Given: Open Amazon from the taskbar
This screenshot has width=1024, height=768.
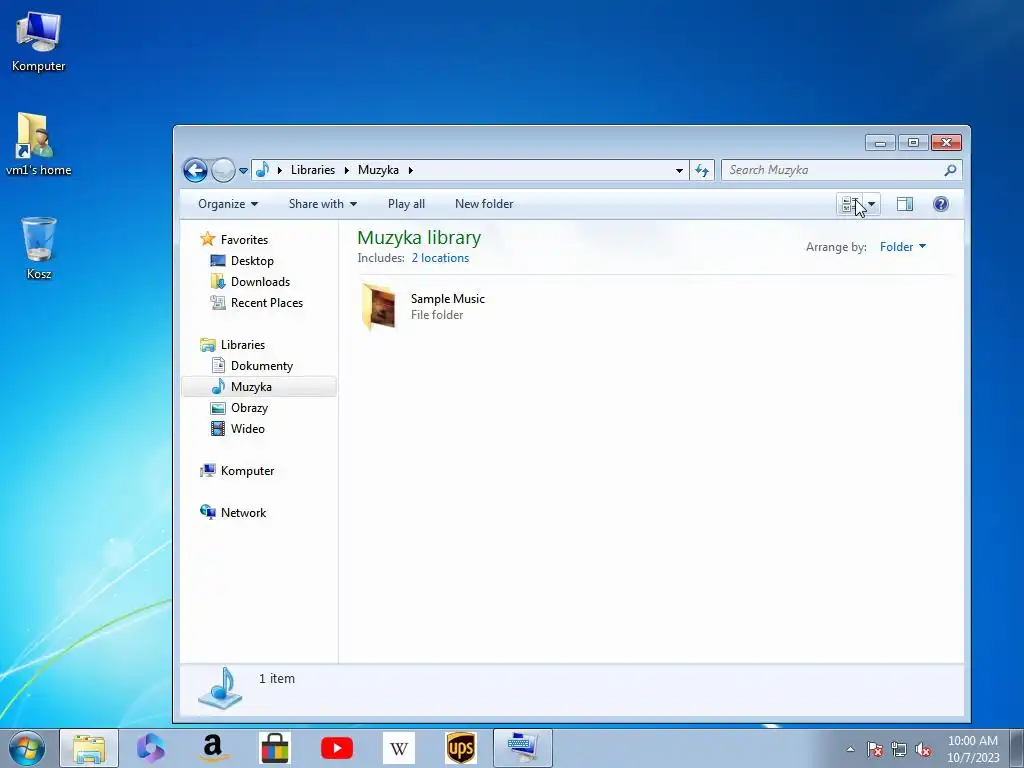Looking at the screenshot, I should 213,748.
